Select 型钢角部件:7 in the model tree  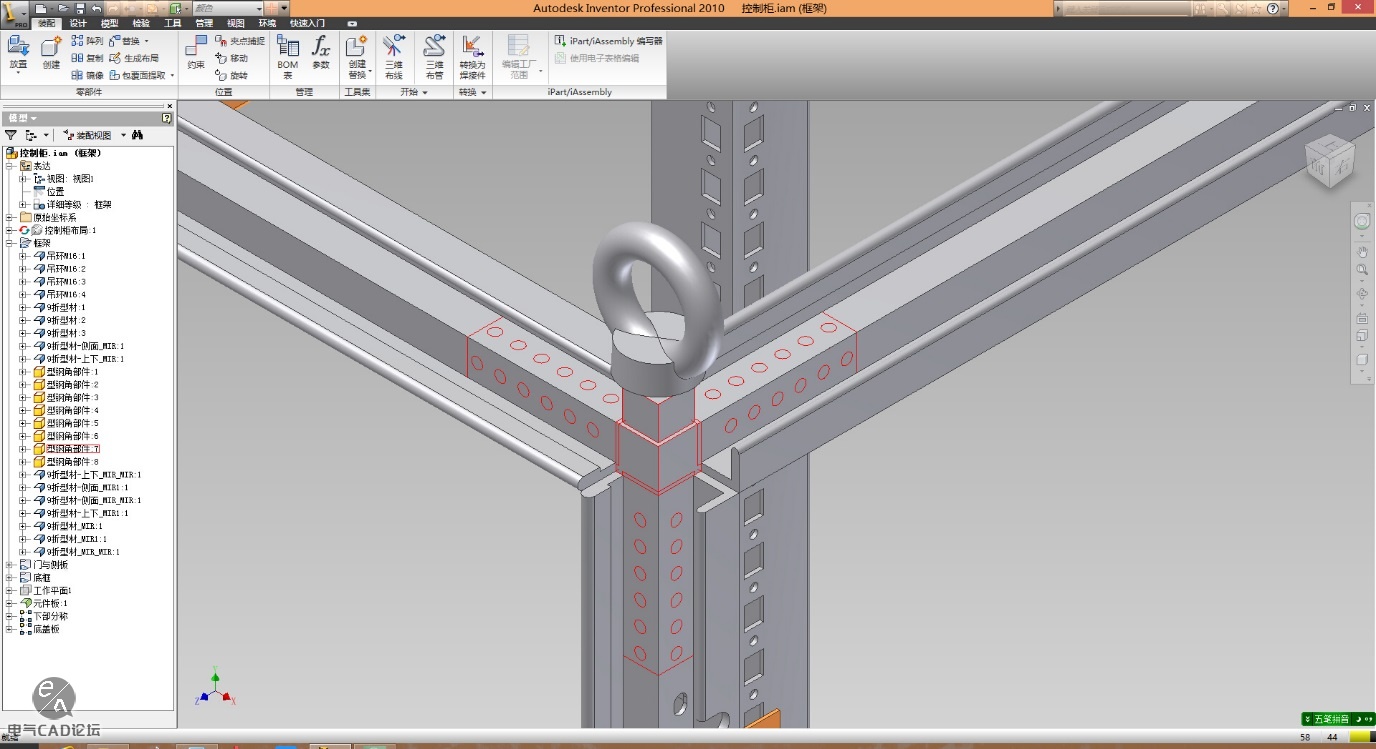point(72,449)
